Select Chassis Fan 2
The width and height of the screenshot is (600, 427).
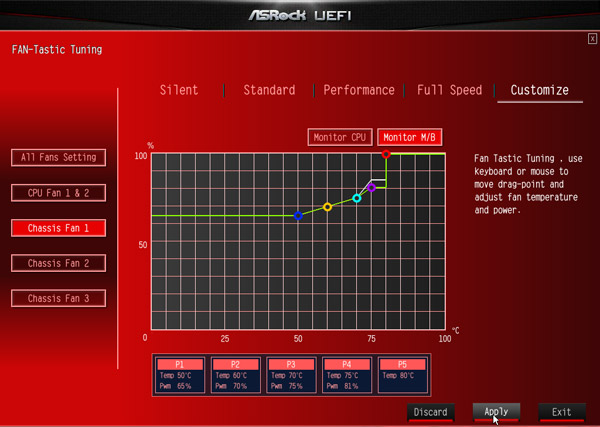pyautogui.click(x=59, y=263)
